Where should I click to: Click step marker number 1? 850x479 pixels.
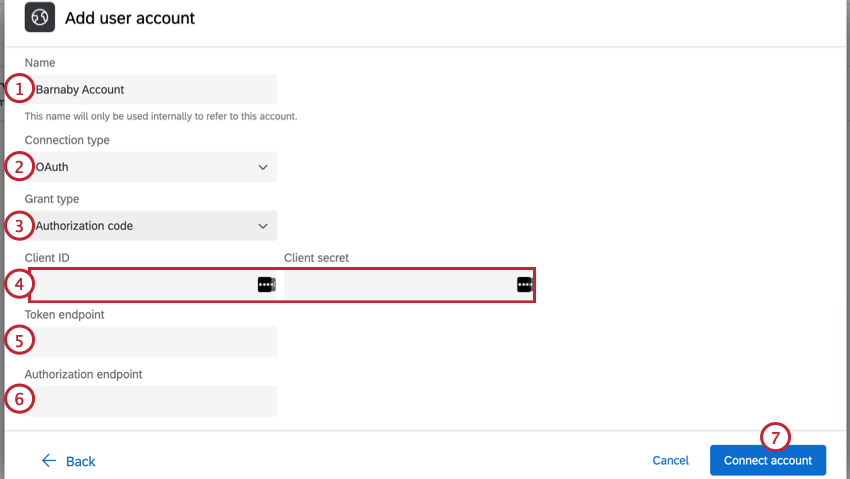pyautogui.click(x=19, y=89)
